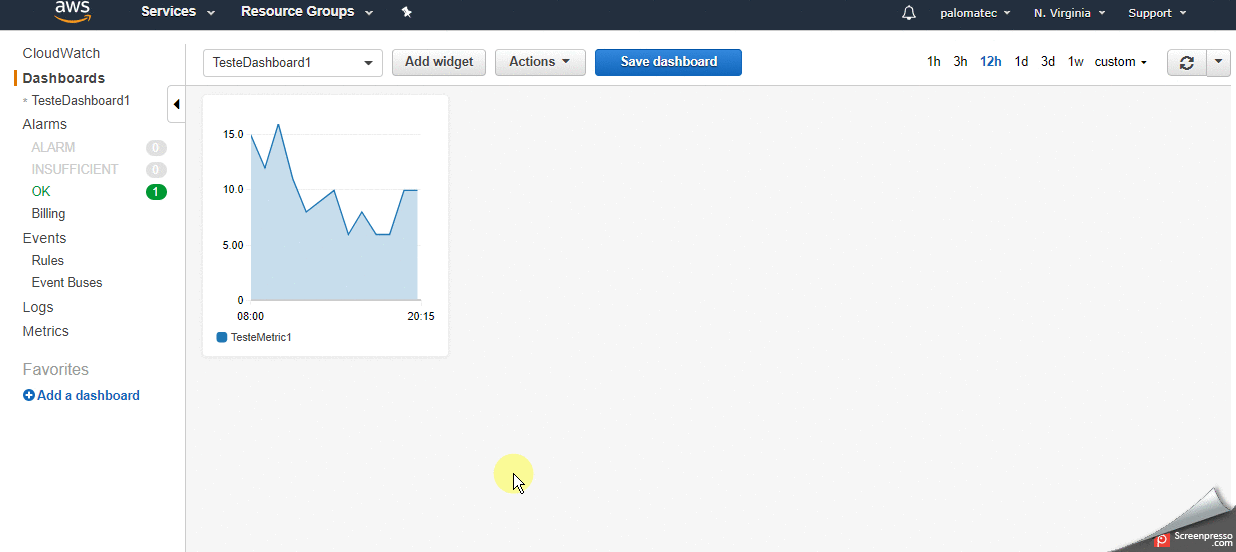The image size is (1236, 552).
Task: Click the green OK count badge
Action: pos(156,192)
